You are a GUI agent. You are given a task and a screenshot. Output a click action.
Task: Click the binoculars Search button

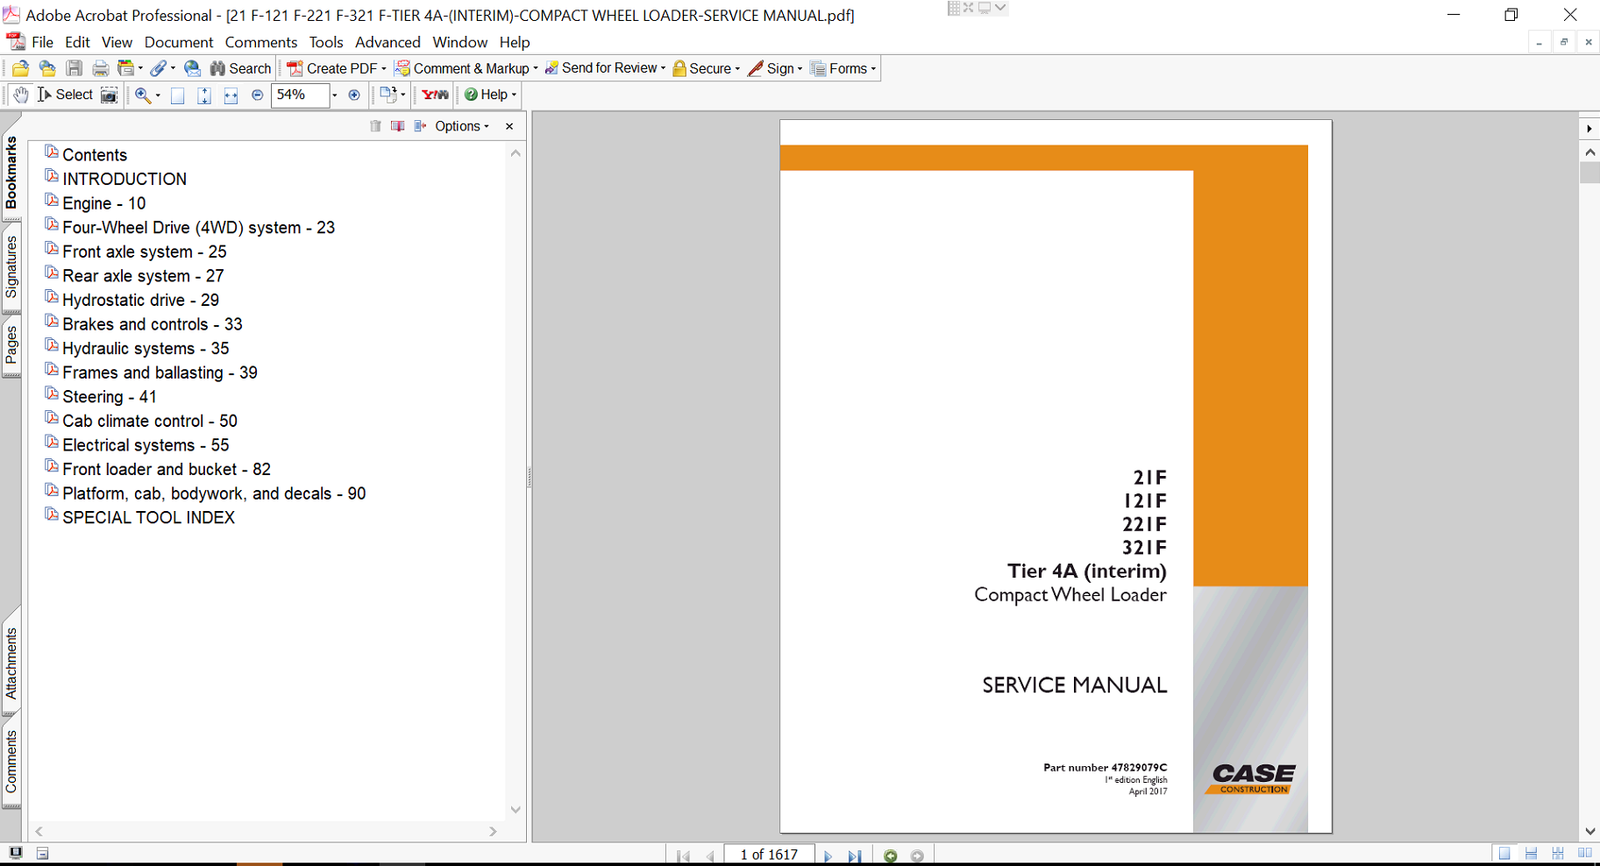pyautogui.click(x=240, y=69)
